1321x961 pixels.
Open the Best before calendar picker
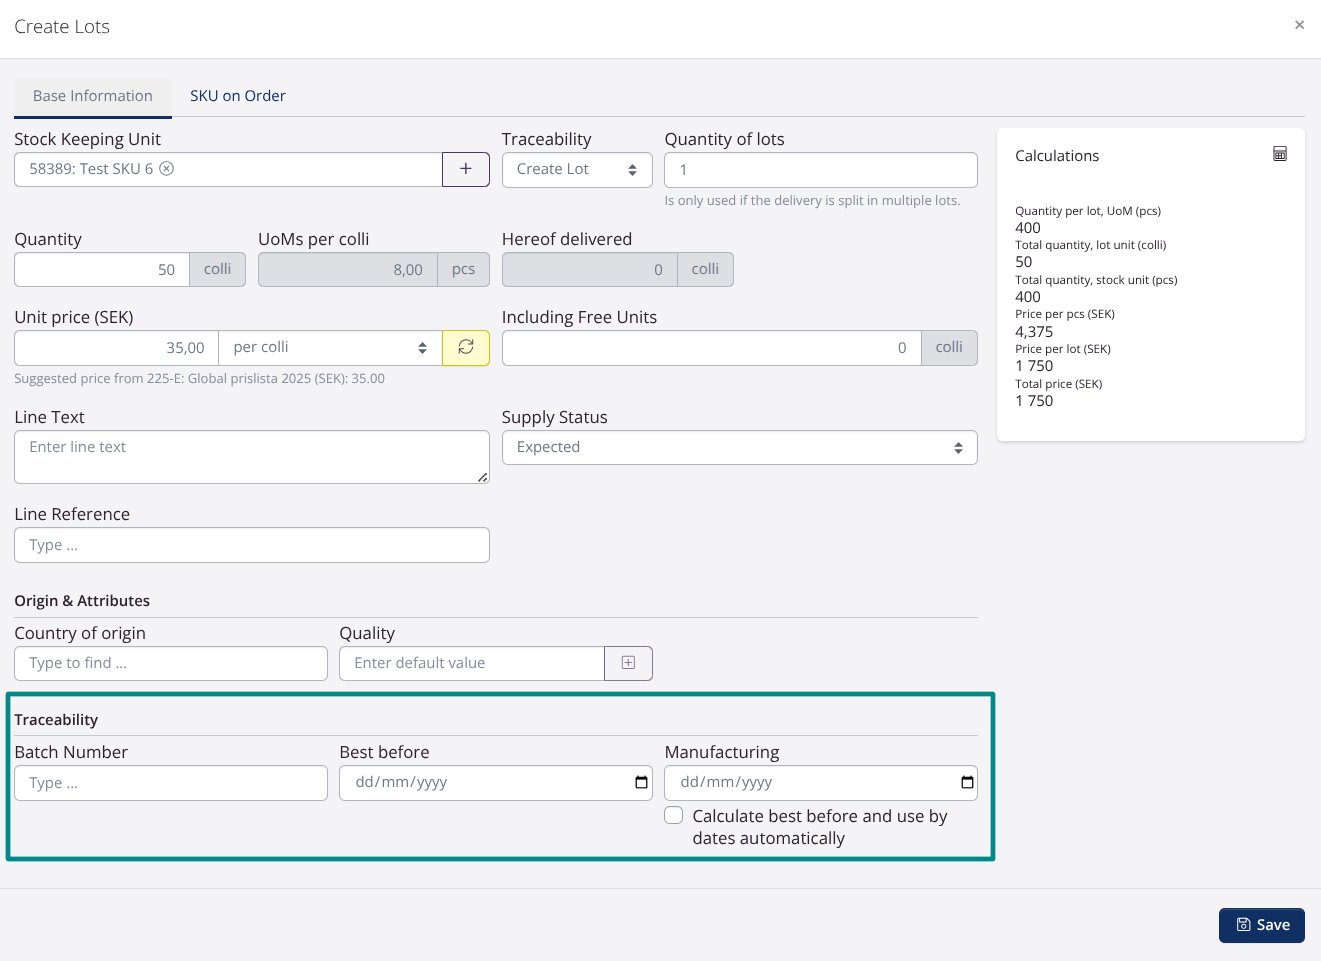(x=640, y=783)
